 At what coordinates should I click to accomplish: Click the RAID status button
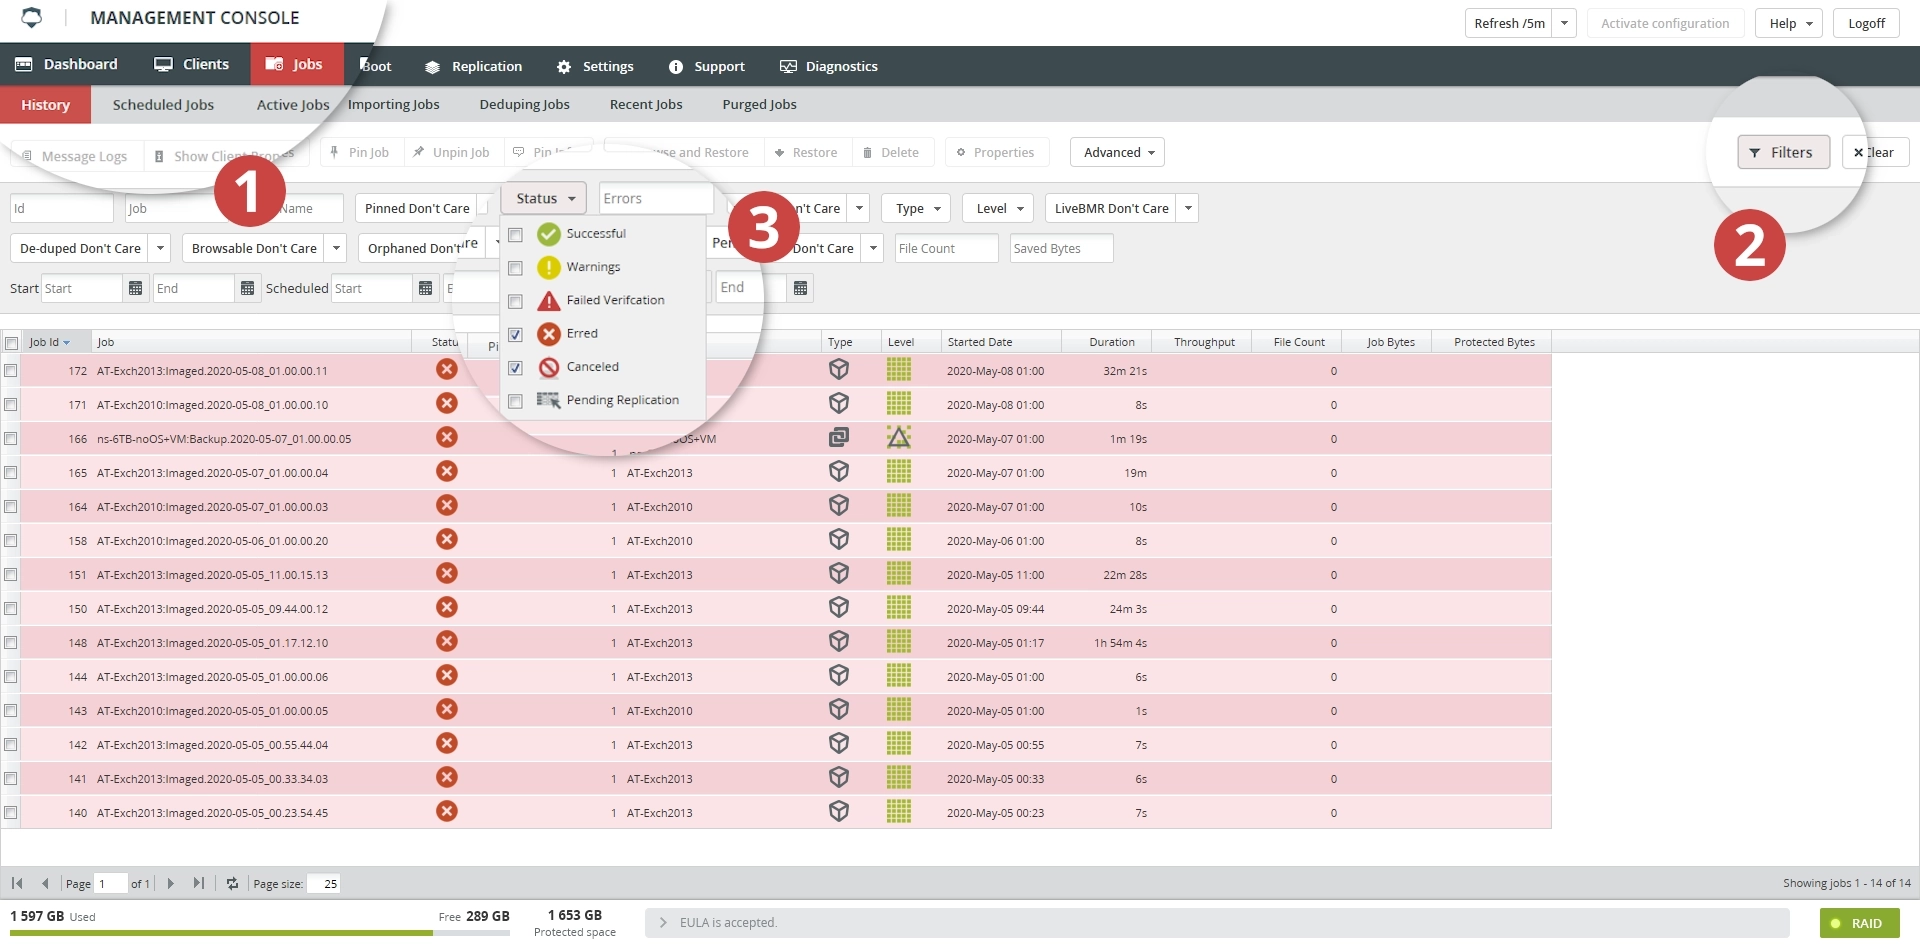[x=1859, y=923]
